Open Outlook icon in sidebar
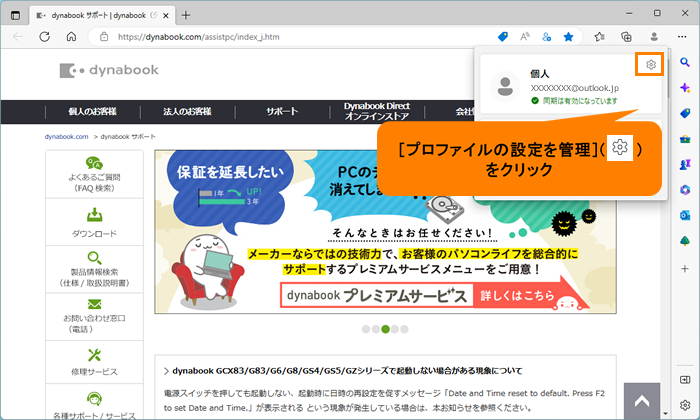The width and height of the screenshot is (700, 420). (x=685, y=216)
